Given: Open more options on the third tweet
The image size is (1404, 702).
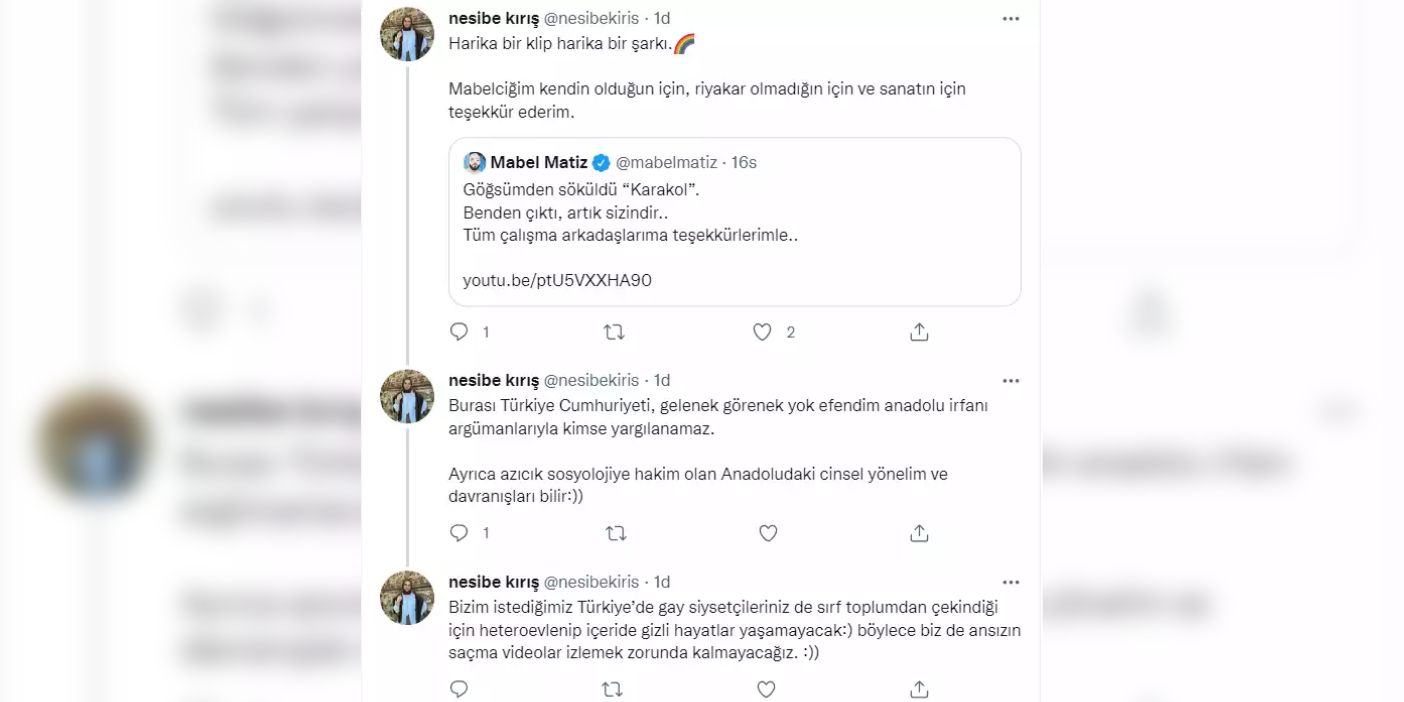Looking at the screenshot, I should [1011, 582].
